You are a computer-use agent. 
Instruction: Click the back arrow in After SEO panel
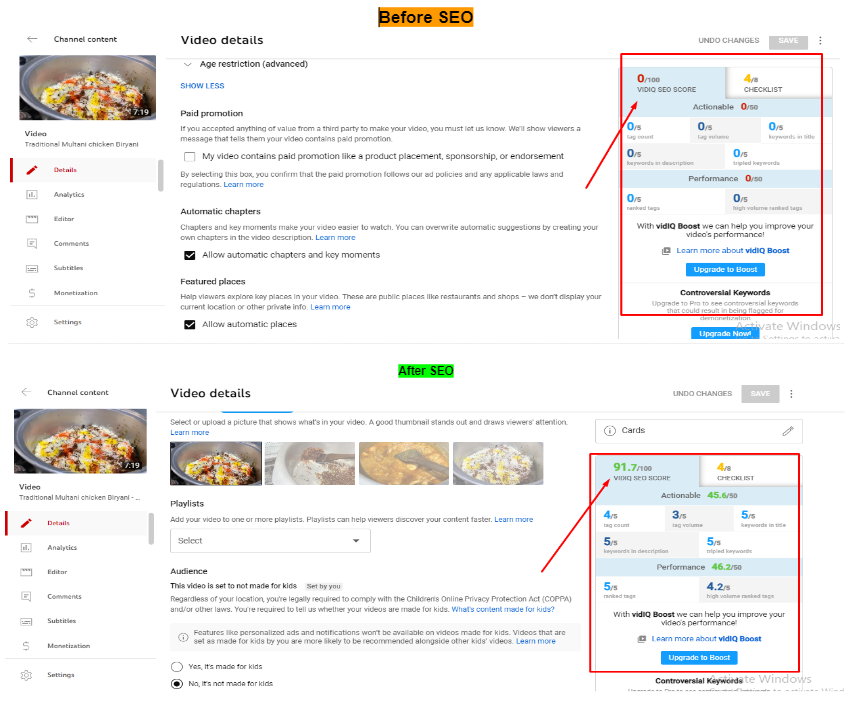tap(26, 392)
